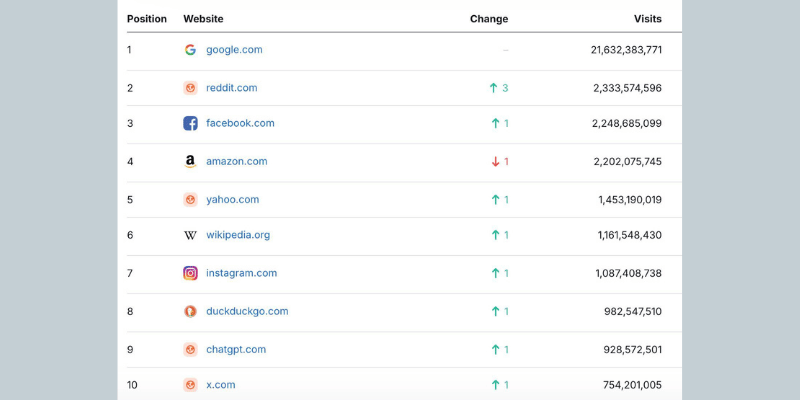Viewport: 800px width, 400px height.
Task: Click wikipedia.org's green up arrow
Action: click(x=495, y=235)
